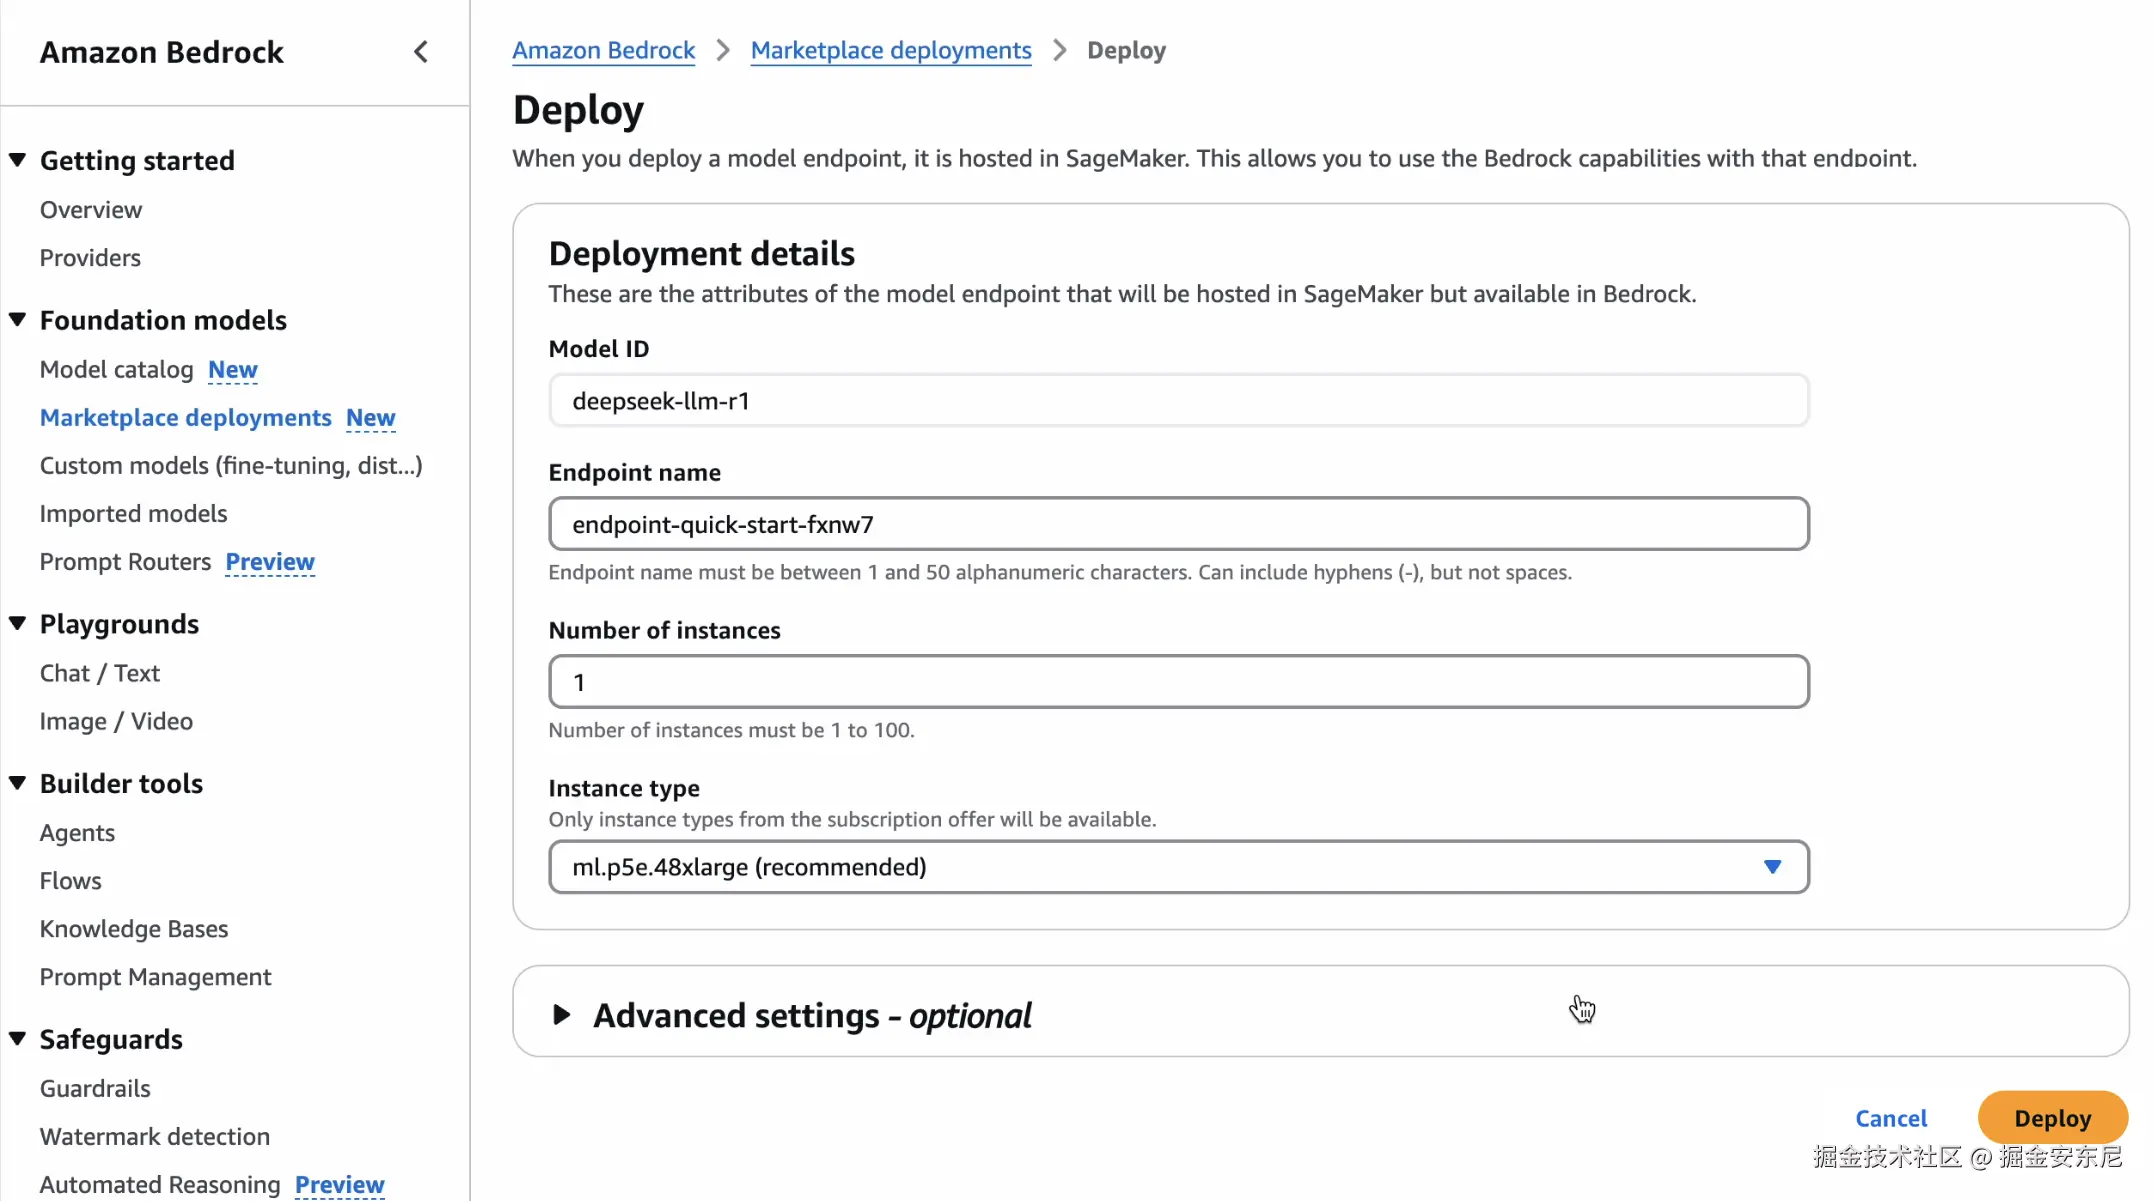
Task: Go to Amazon Bedrock breadcrumb link
Action: coord(603,50)
